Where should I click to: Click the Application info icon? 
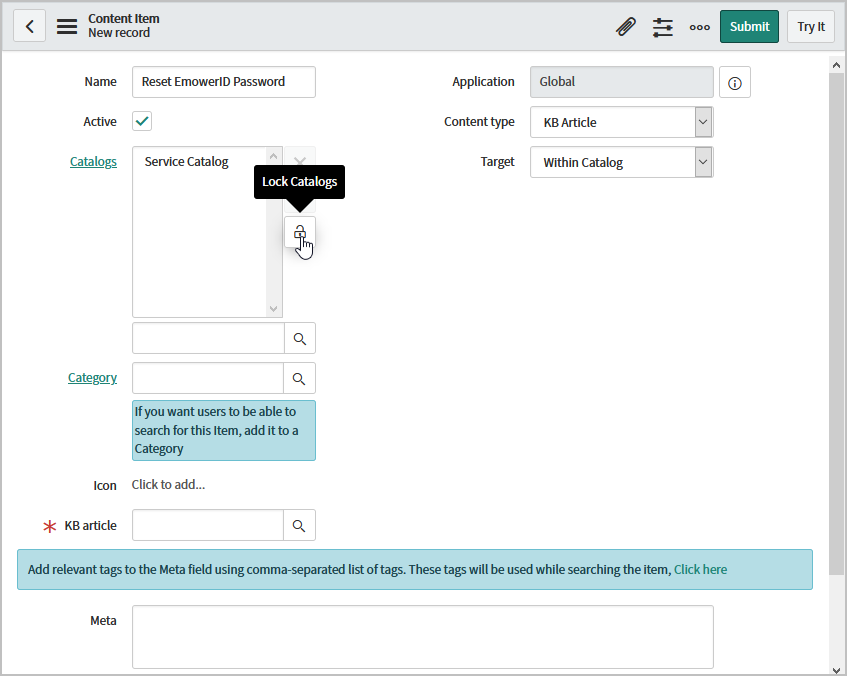tap(735, 83)
